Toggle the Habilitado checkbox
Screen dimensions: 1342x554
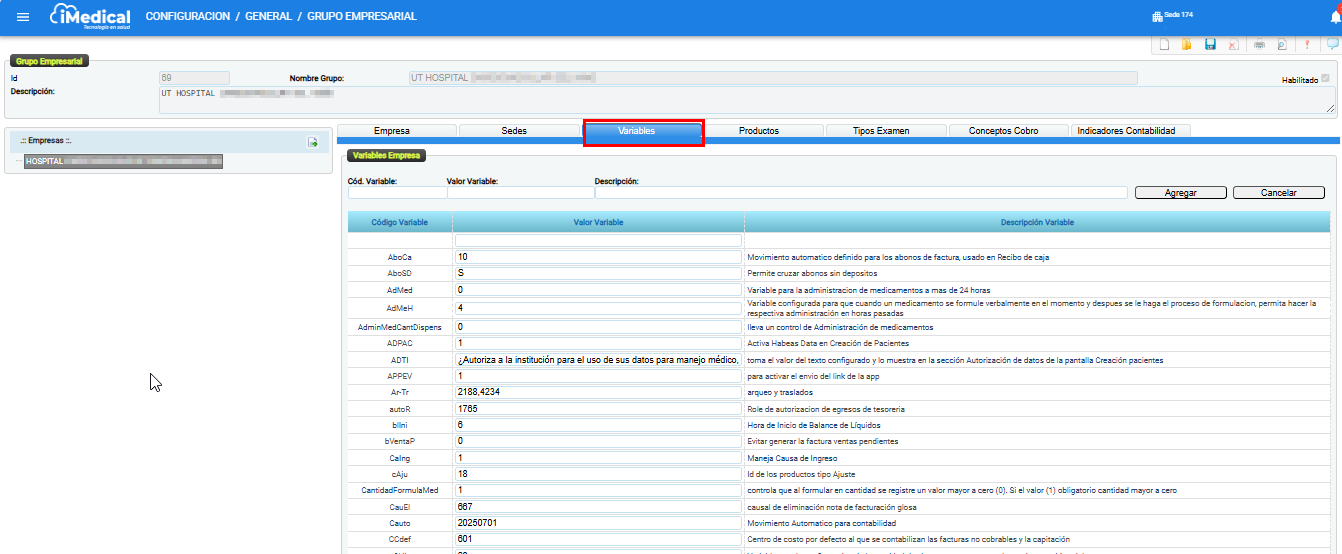click(x=1325, y=78)
